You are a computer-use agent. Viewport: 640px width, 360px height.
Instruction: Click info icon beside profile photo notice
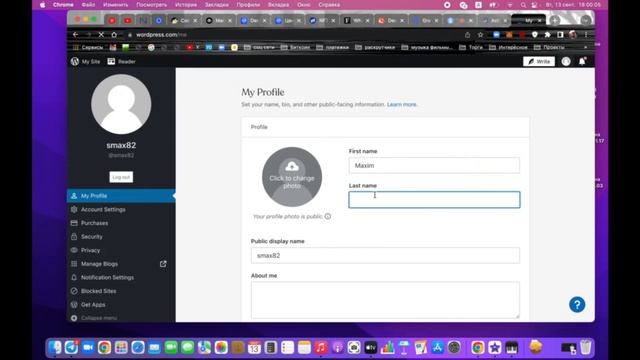(x=328, y=216)
